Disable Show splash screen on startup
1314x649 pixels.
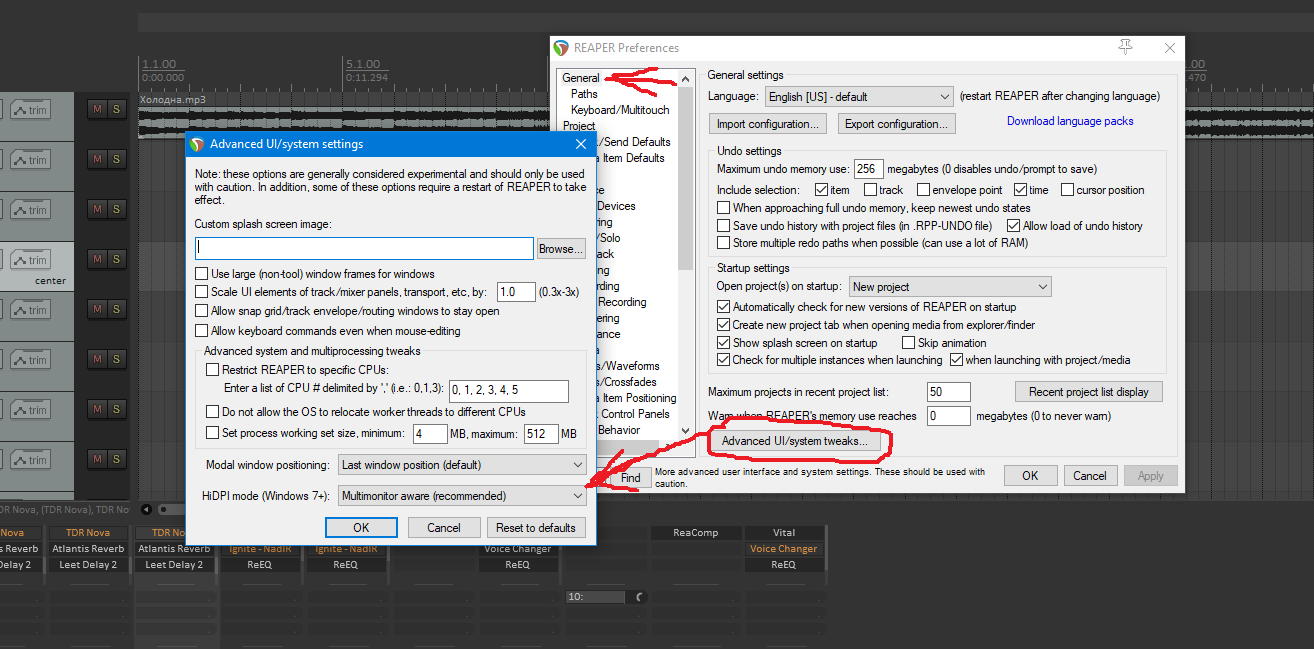tap(724, 343)
